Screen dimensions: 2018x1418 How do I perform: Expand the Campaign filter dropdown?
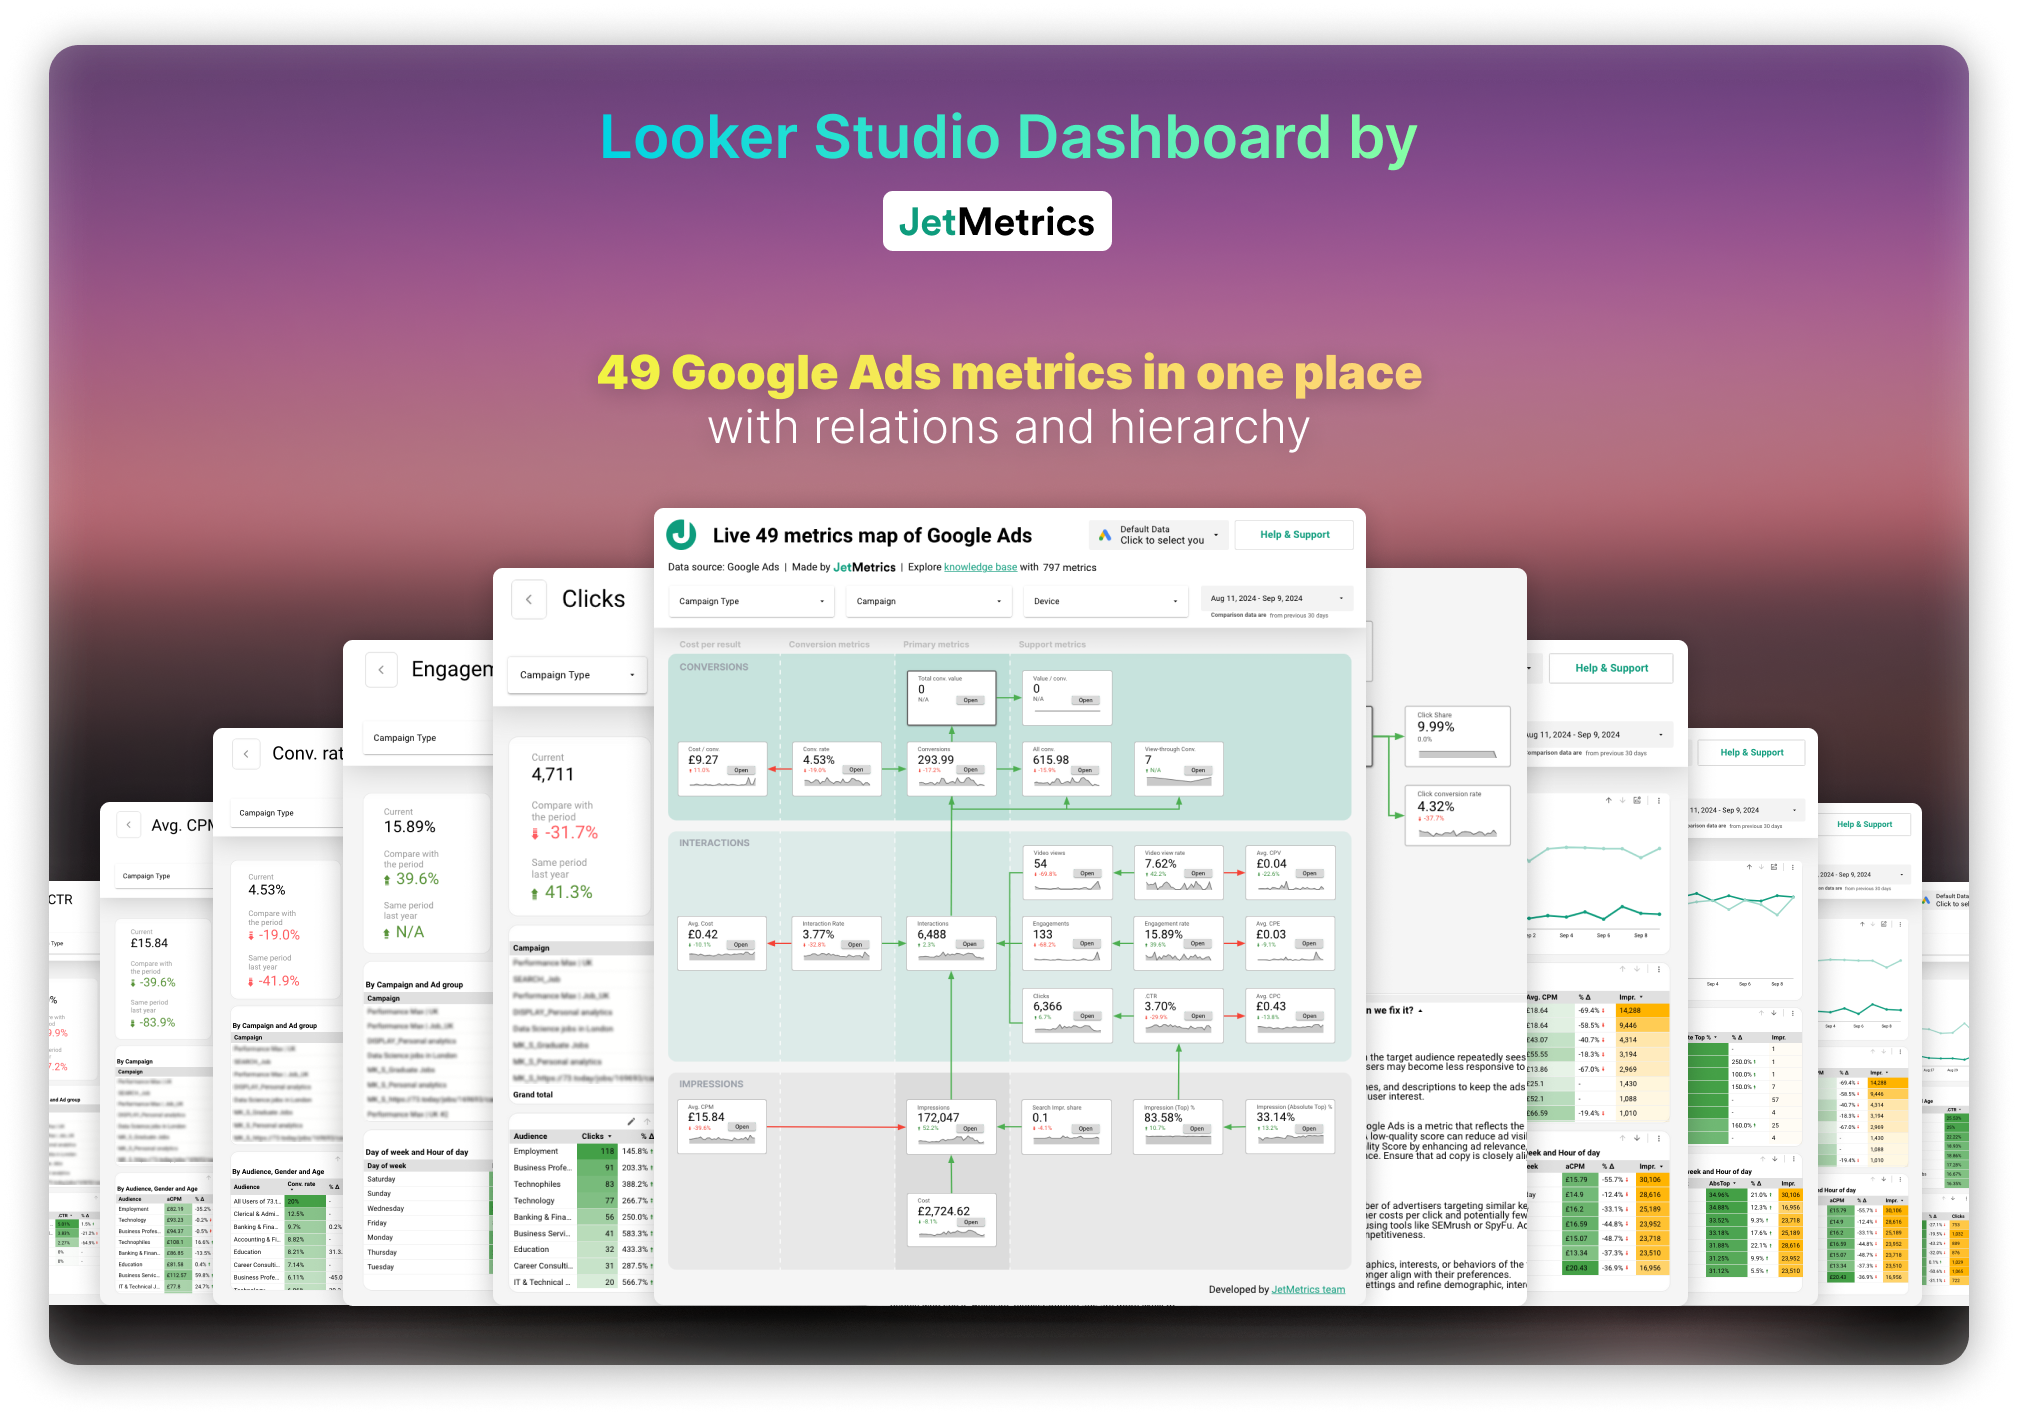coord(928,601)
